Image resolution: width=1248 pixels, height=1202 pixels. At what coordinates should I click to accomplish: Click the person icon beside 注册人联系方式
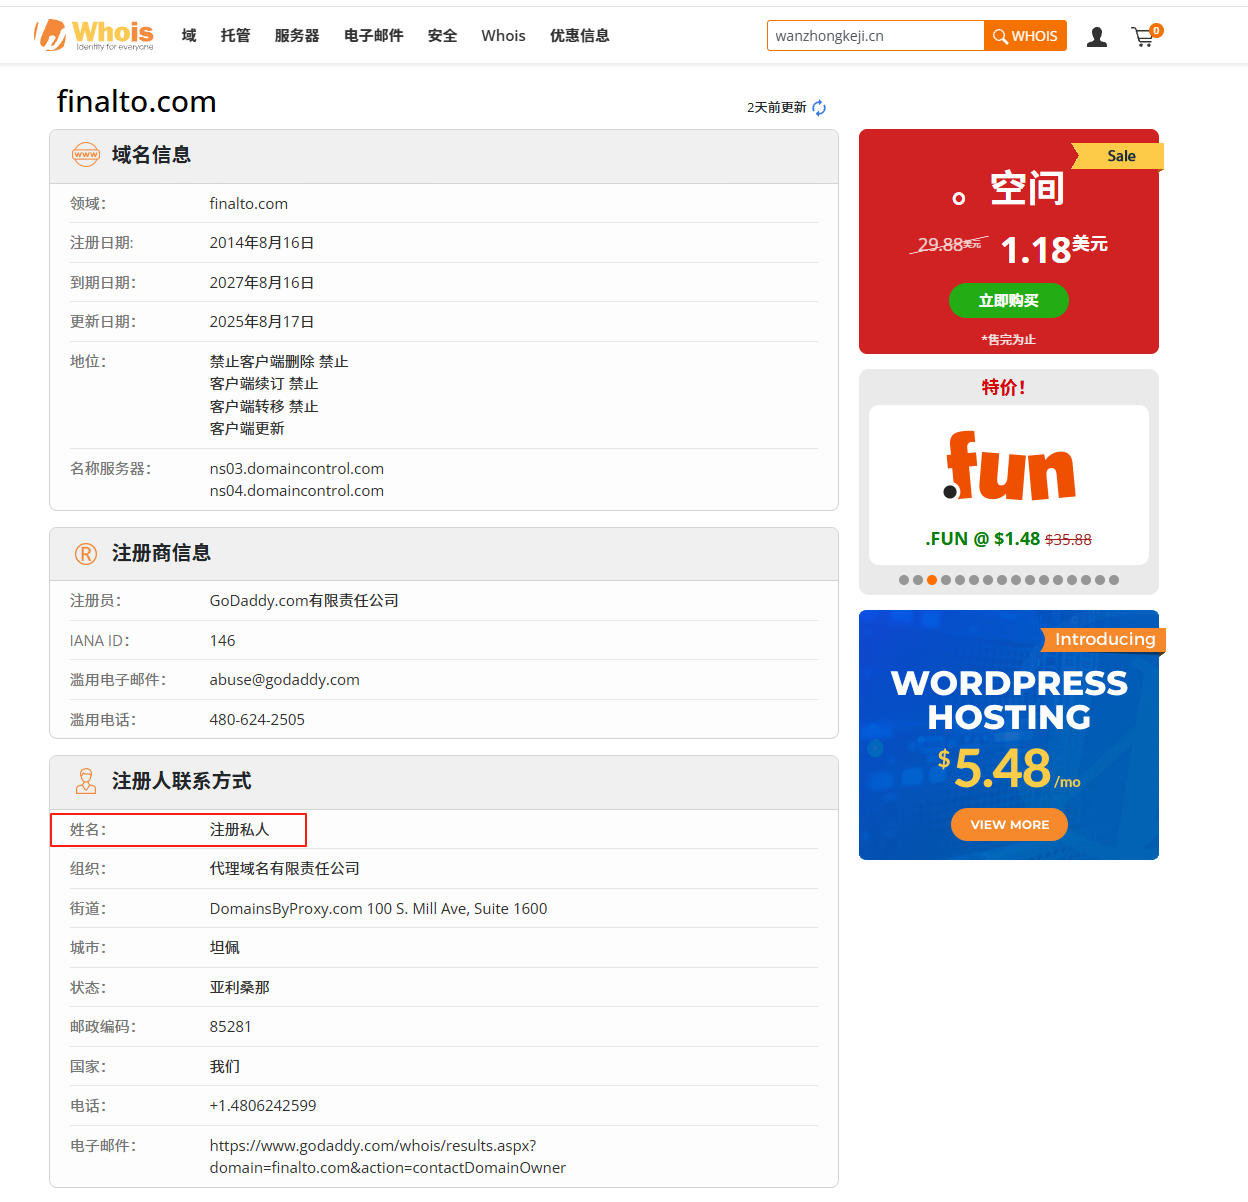(x=86, y=781)
